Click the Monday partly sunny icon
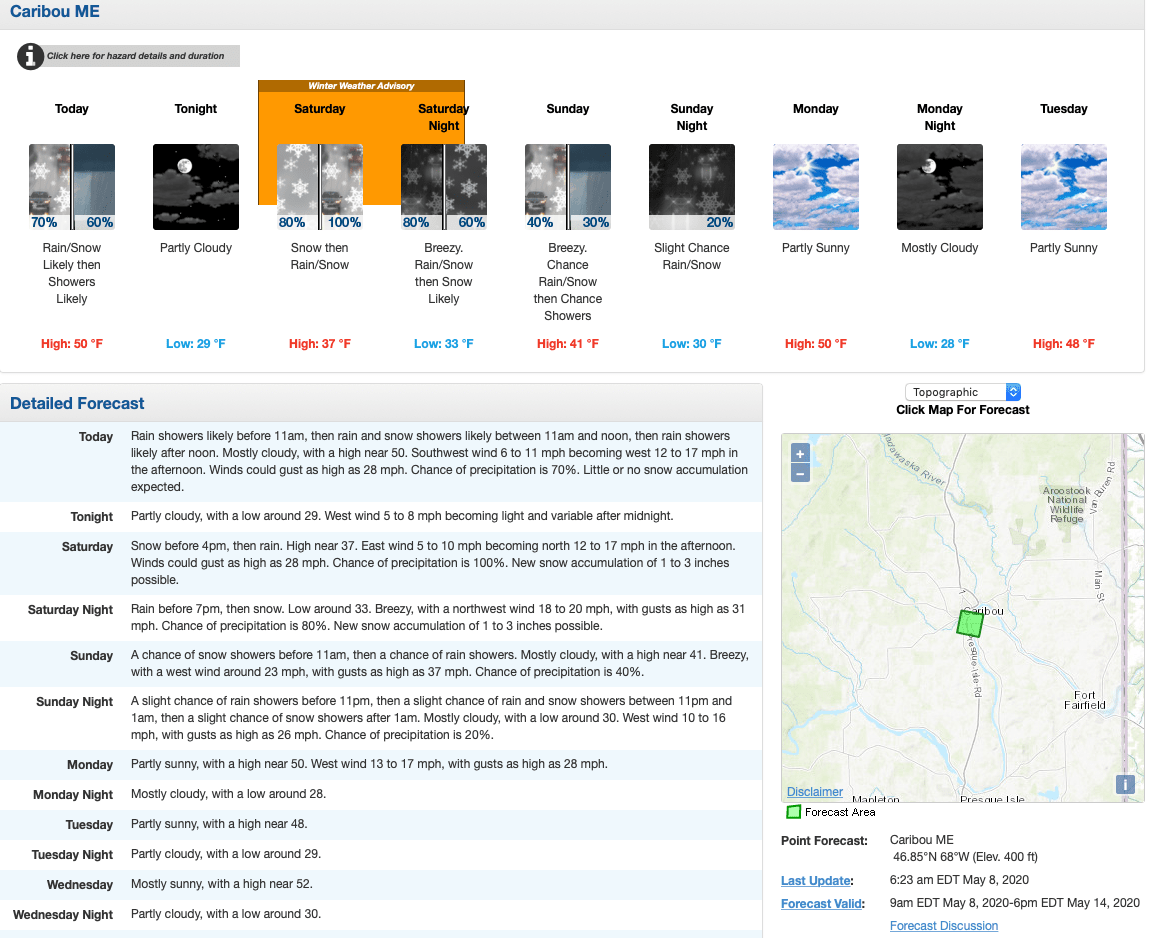 [815, 187]
